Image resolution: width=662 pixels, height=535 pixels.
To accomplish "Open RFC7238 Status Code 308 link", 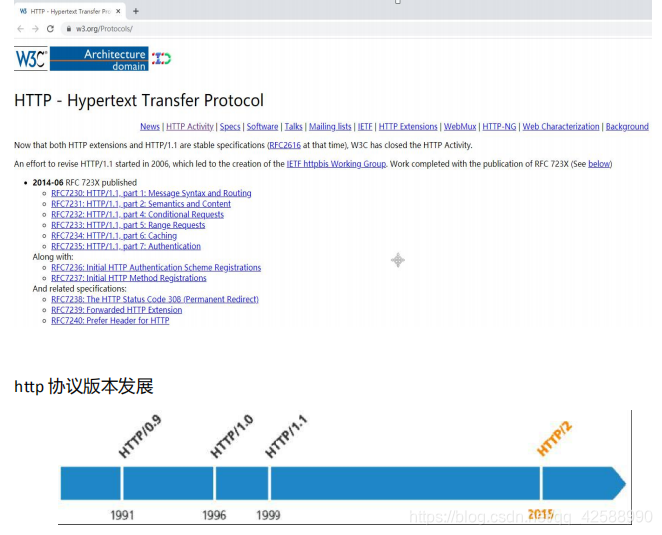I will 155,299.
